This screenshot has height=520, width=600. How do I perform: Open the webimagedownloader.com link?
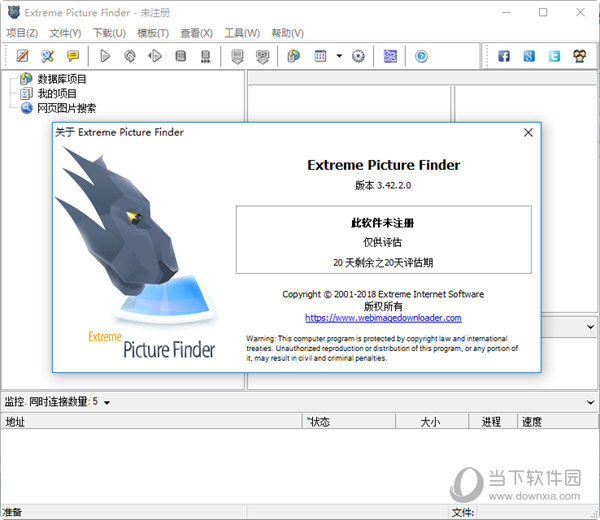pos(383,318)
